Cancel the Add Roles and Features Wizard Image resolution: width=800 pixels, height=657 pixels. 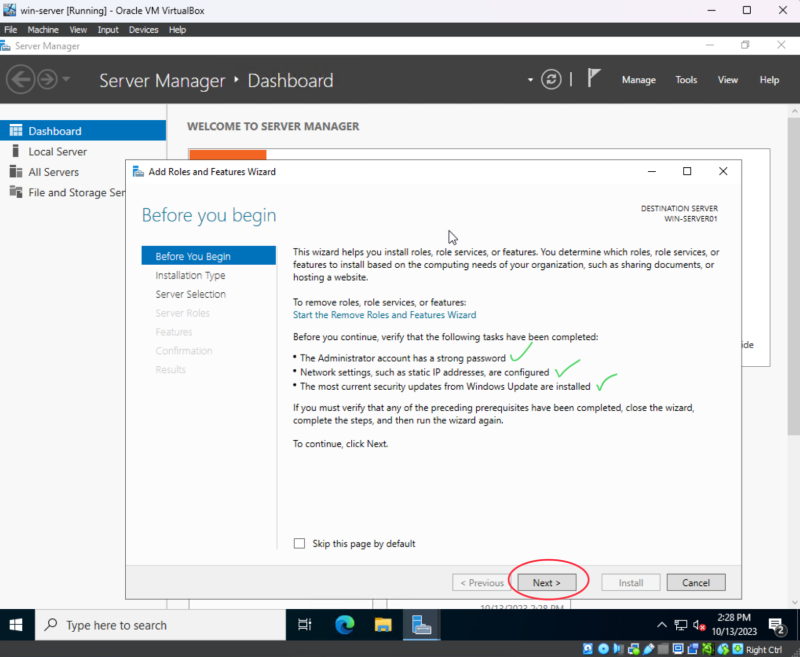point(695,582)
